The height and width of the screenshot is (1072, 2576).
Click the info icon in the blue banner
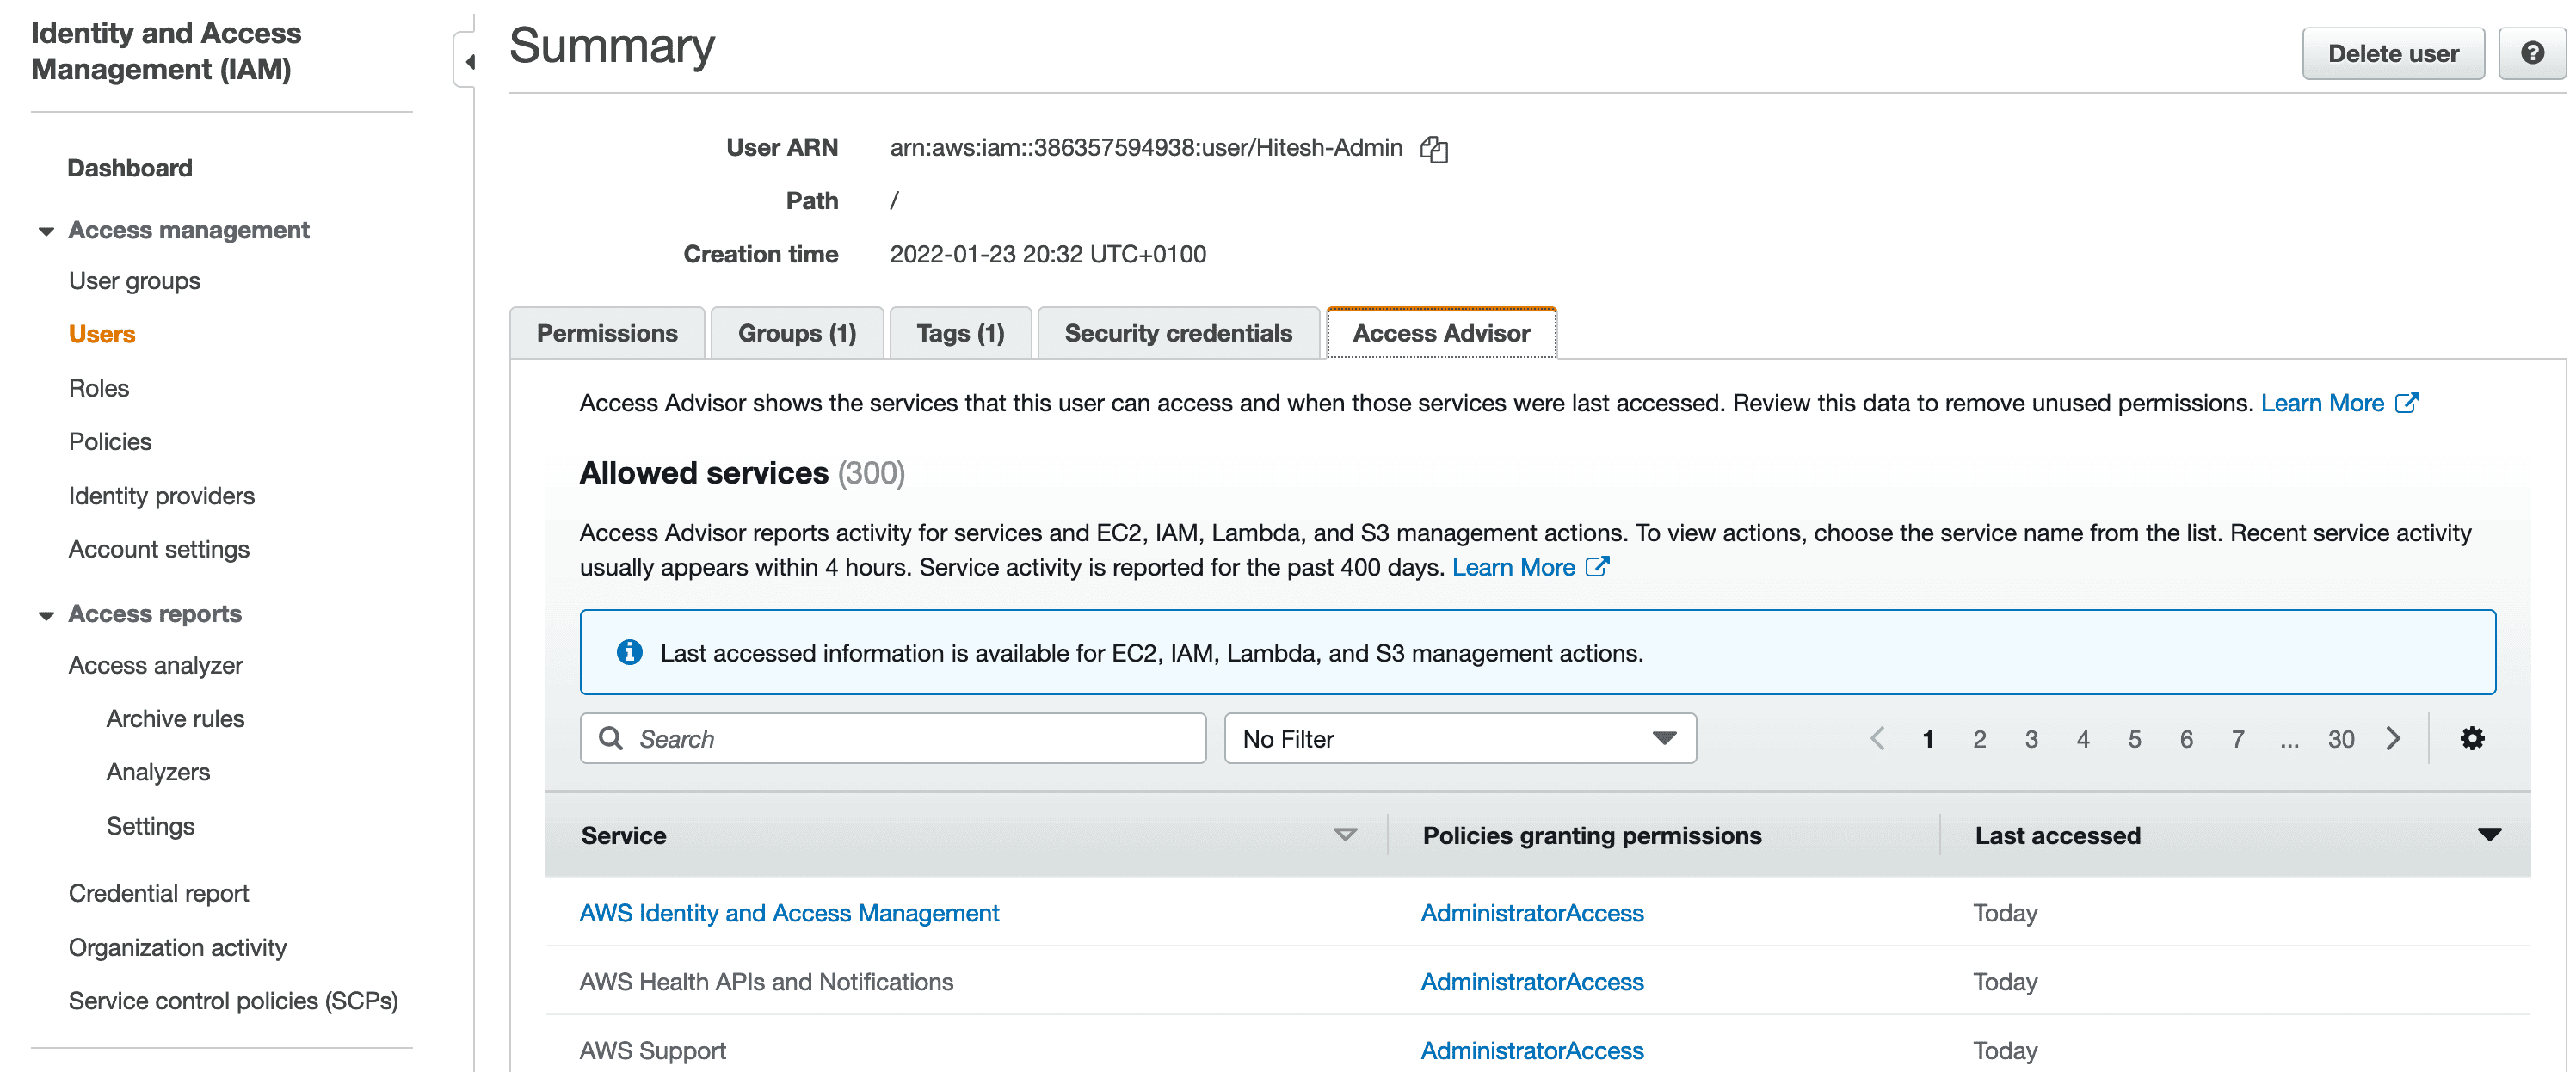coord(628,652)
